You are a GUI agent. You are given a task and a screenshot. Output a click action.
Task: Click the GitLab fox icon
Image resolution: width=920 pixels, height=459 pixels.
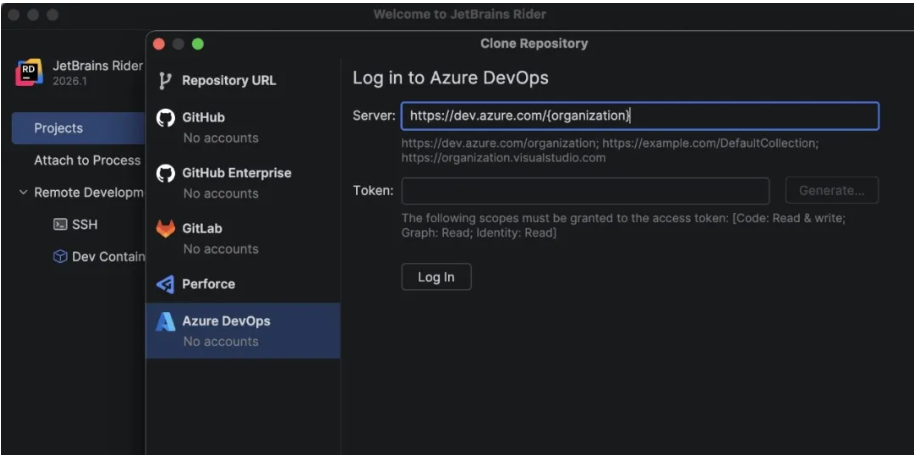tap(166, 229)
